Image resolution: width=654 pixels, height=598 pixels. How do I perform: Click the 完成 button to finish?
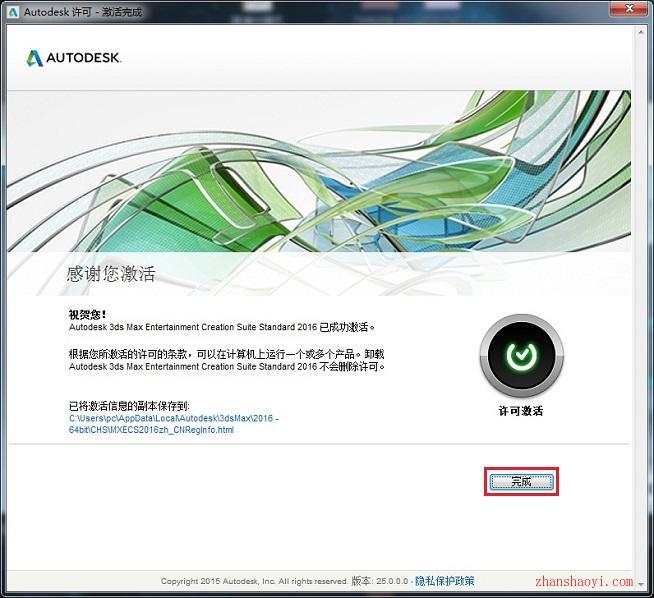coord(521,482)
